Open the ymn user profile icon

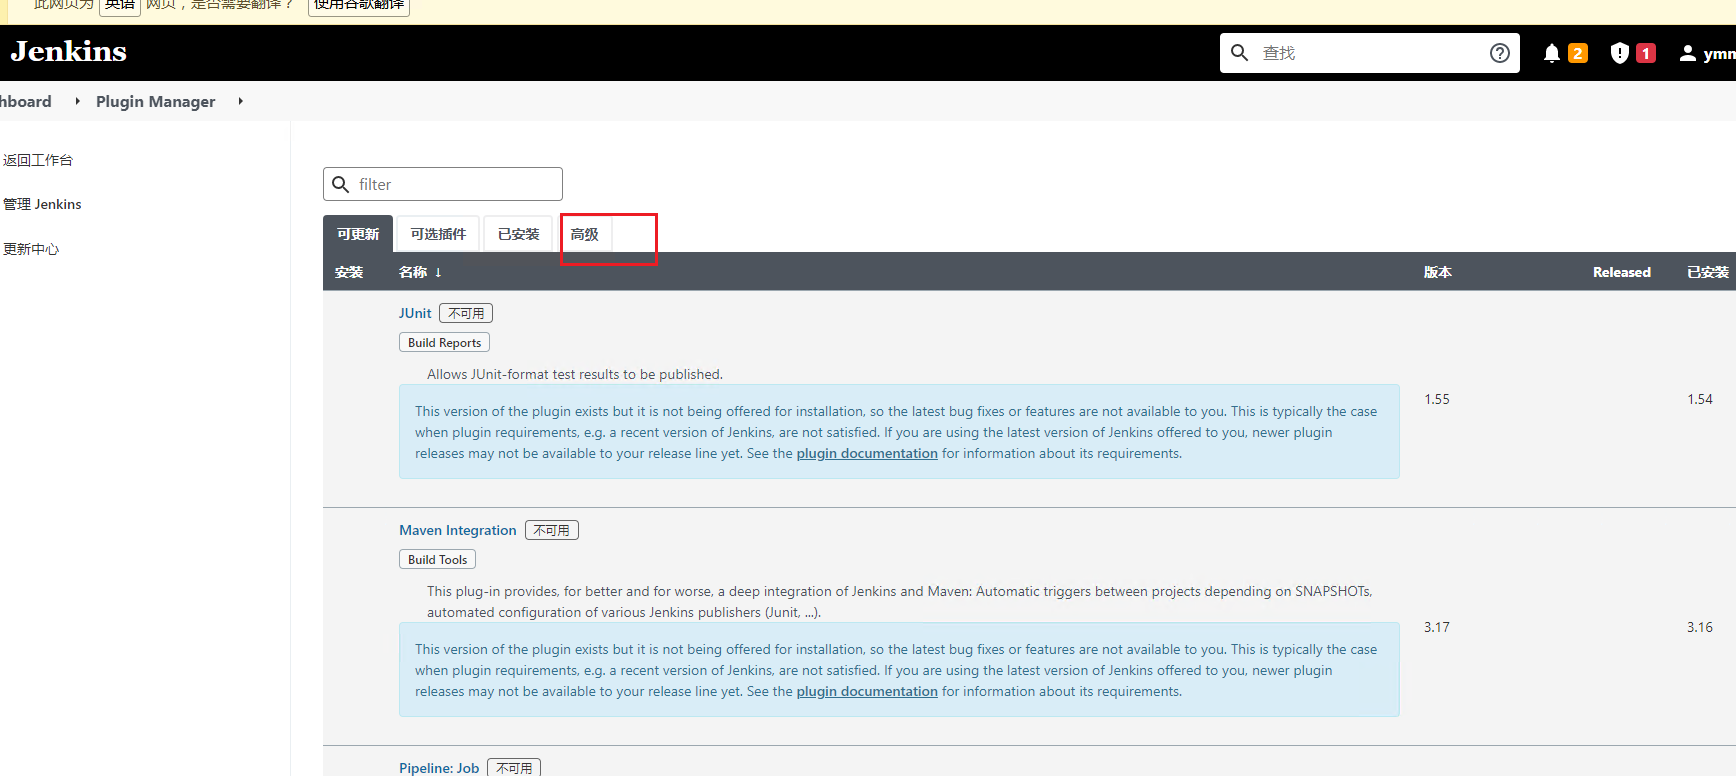coord(1688,53)
